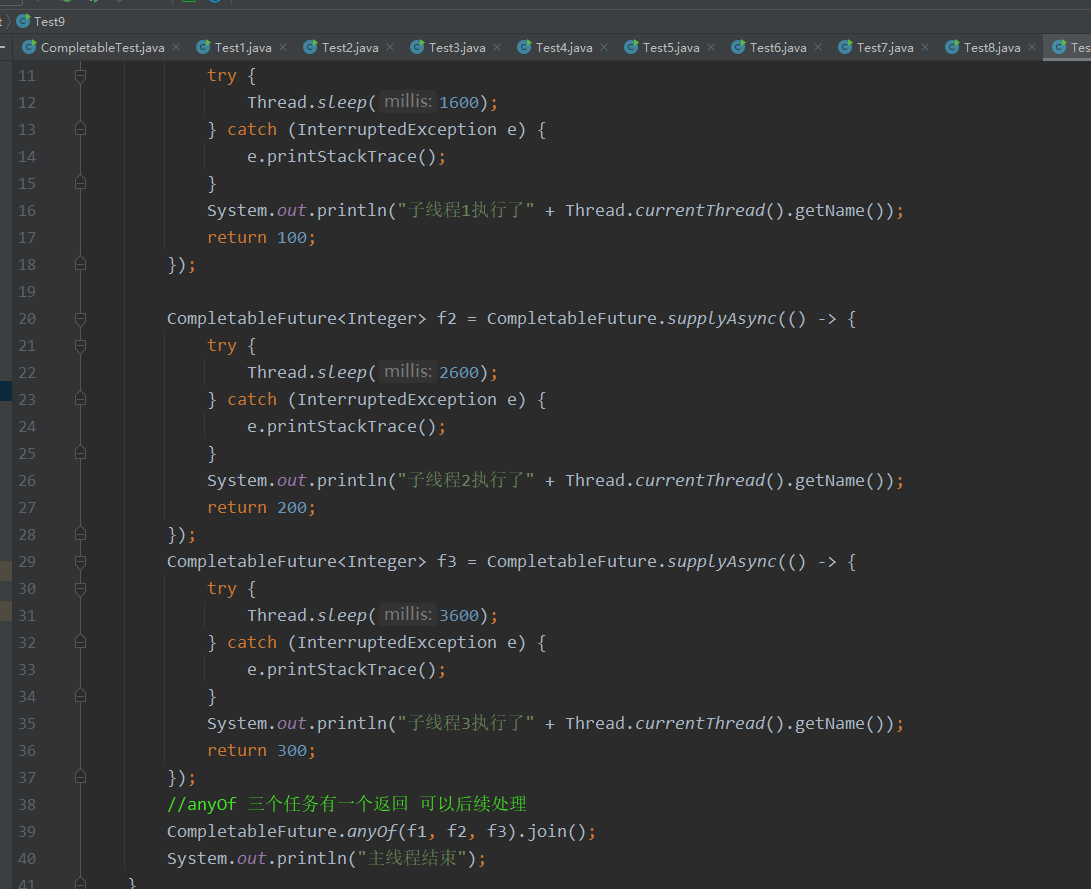Image resolution: width=1091 pixels, height=889 pixels.
Task: Collapse fold marker ending at line 25
Action: pyautogui.click(x=81, y=454)
